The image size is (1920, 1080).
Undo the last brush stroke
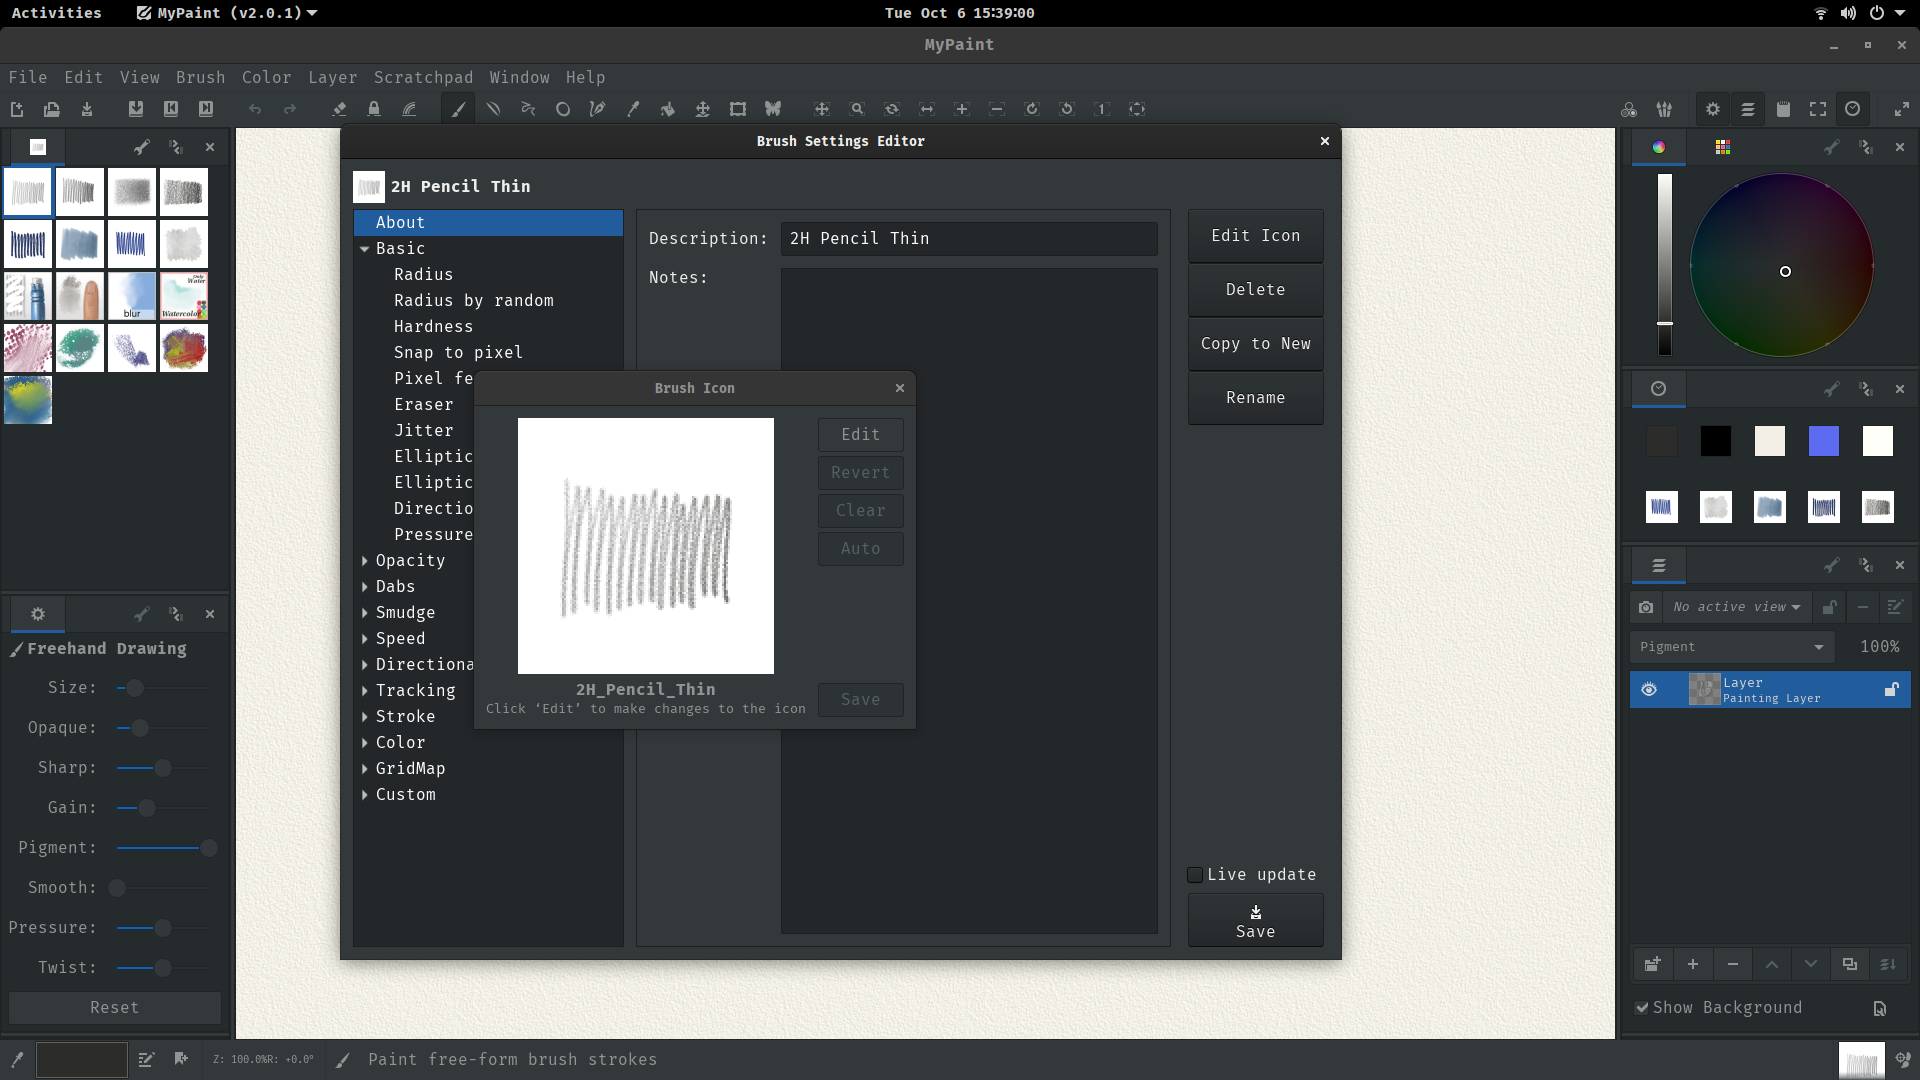click(255, 109)
